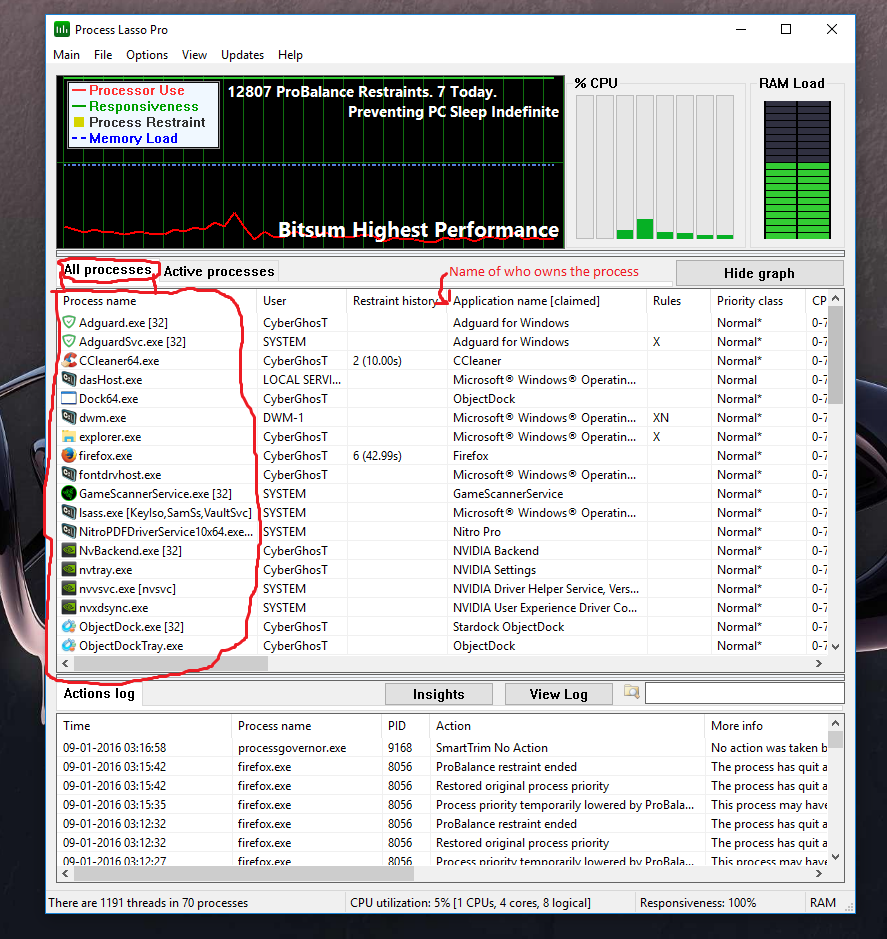The height and width of the screenshot is (939, 887).
Task: Click the ObjectDockTray.exe icon
Action: [69, 646]
